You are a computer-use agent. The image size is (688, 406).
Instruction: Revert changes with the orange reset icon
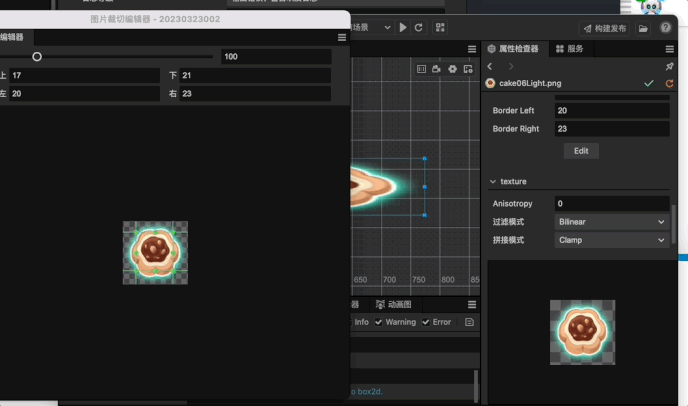click(669, 83)
